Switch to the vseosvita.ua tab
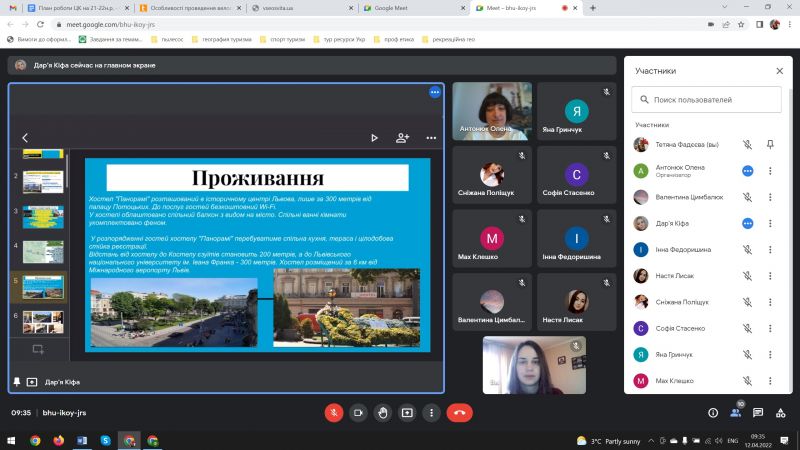Viewport: 800px width, 450px height. [301, 8]
